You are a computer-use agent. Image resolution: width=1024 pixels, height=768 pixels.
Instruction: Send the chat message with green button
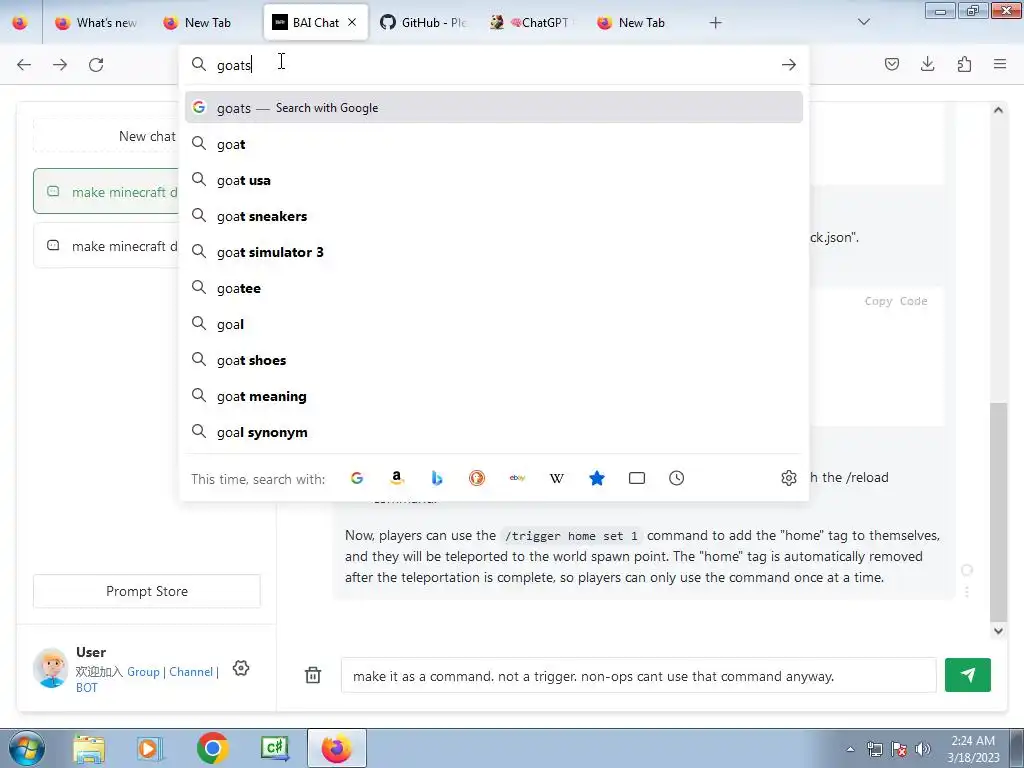968,675
